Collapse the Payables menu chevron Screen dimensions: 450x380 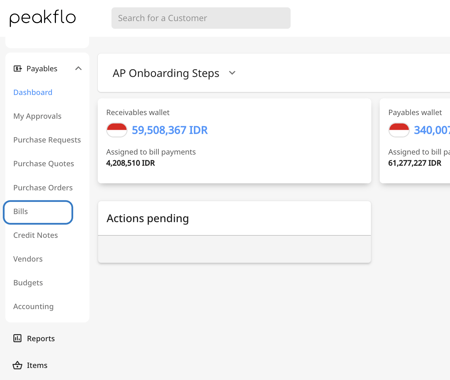(x=78, y=69)
